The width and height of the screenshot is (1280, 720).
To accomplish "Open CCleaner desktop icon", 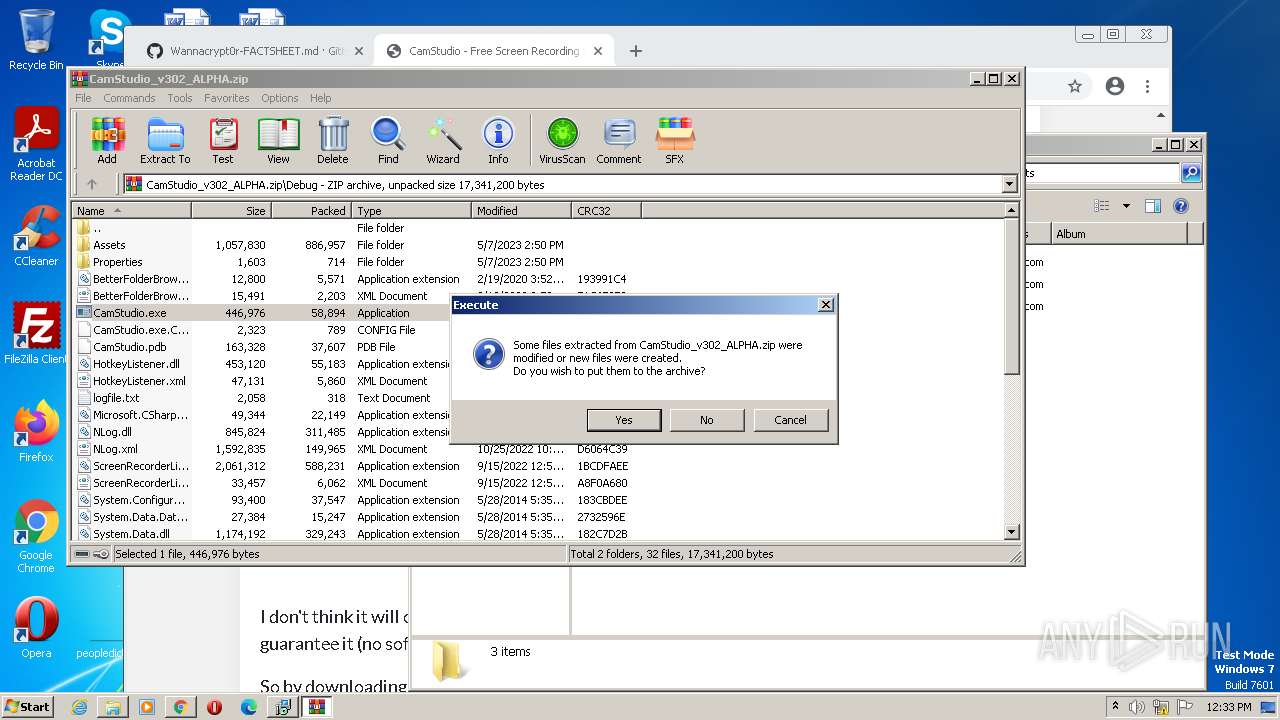I will click(36, 236).
